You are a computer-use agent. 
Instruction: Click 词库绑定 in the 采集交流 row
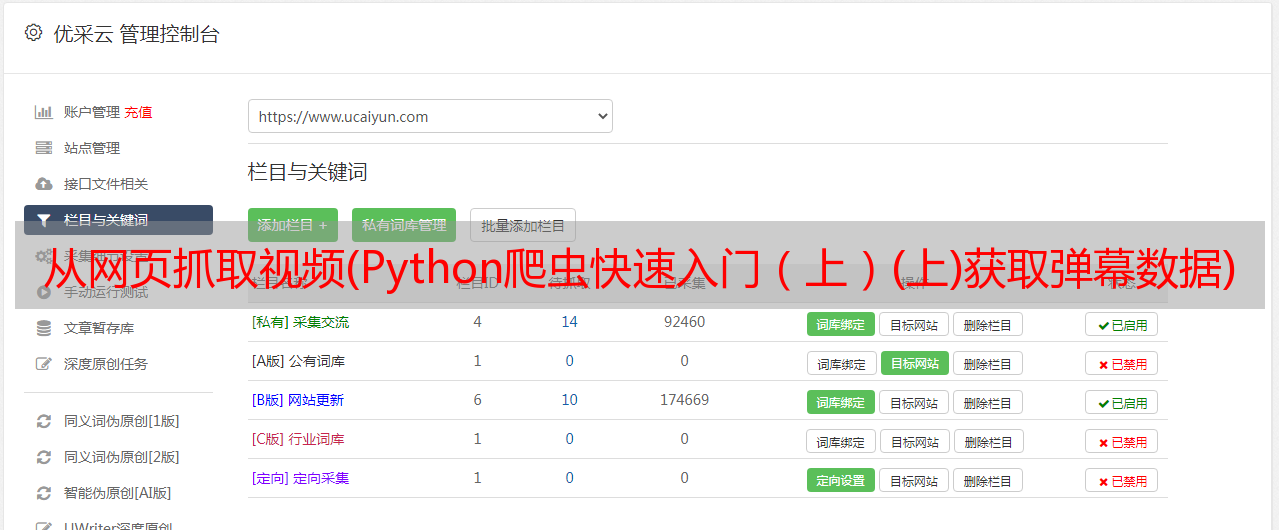[x=841, y=324]
